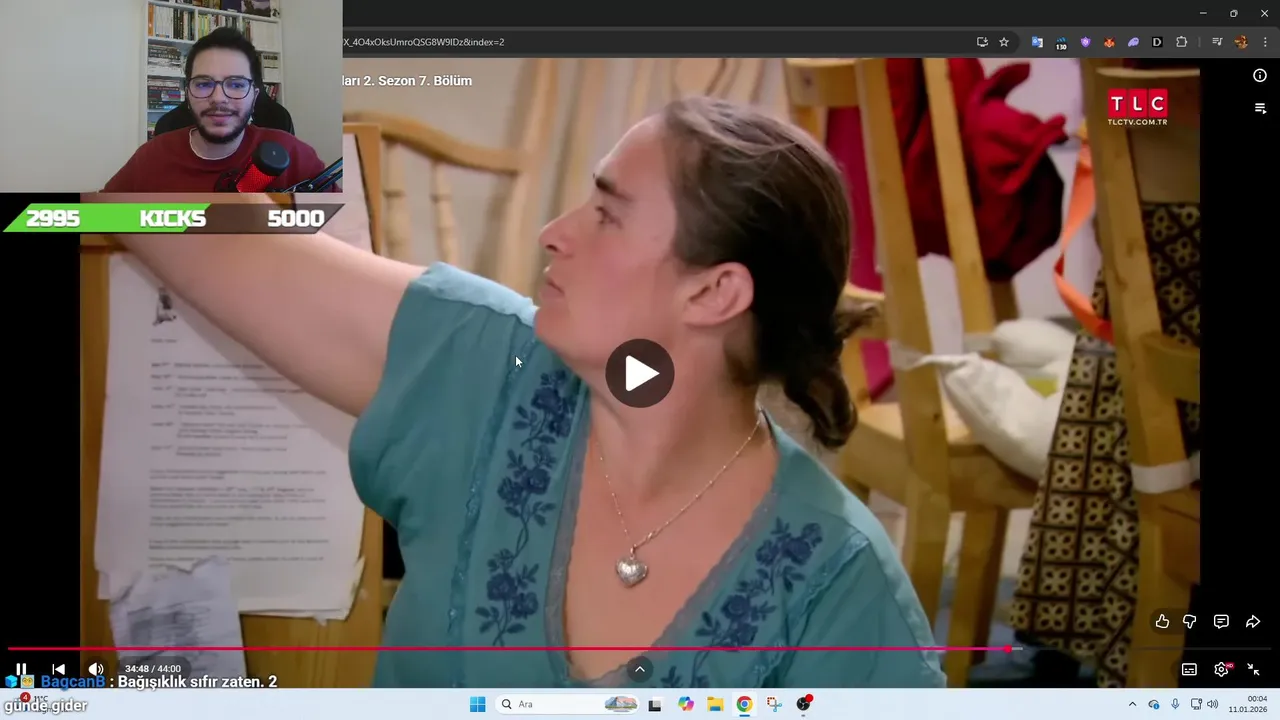This screenshot has width=1280, height=720.
Task: Show video info circle icon
Action: click(x=1260, y=76)
